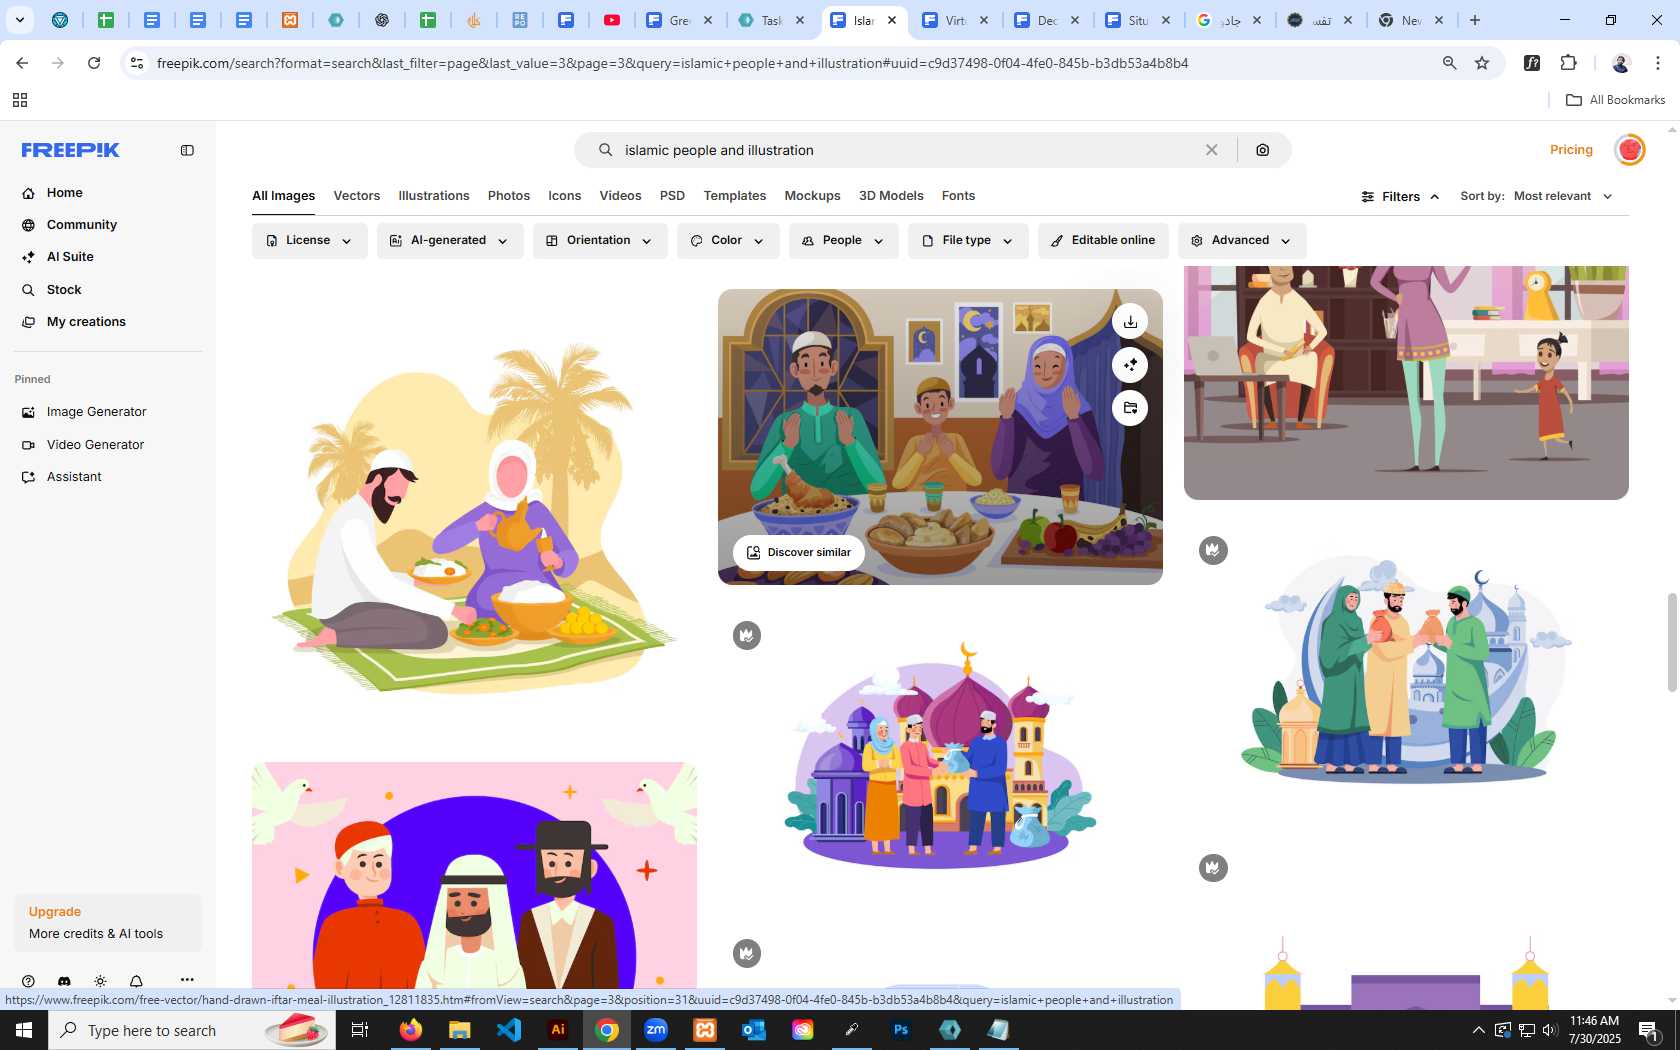Open Photoshop from the taskbar
This screenshot has width=1680, height=1050.
901,1029
